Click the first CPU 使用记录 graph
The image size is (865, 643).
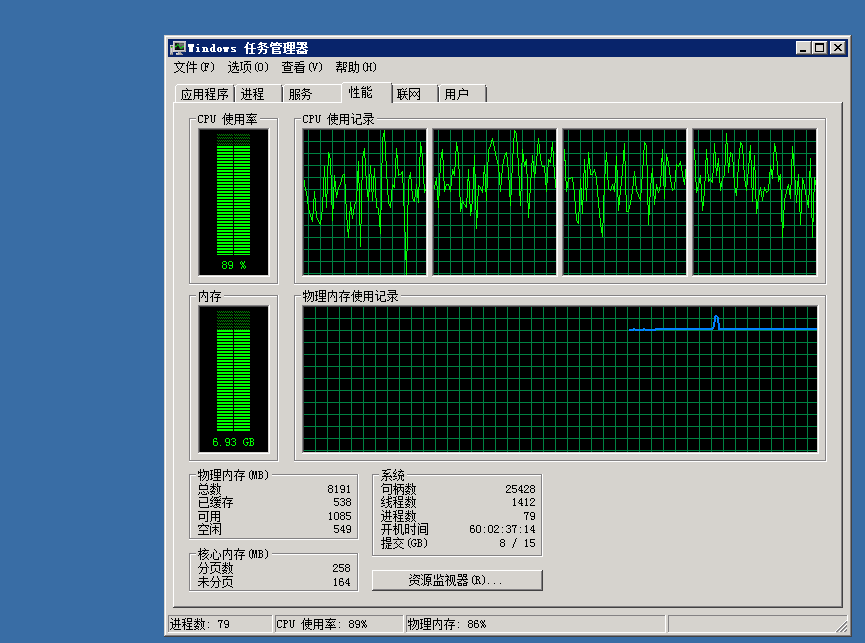pyautogui.click(x=364, y=201)
